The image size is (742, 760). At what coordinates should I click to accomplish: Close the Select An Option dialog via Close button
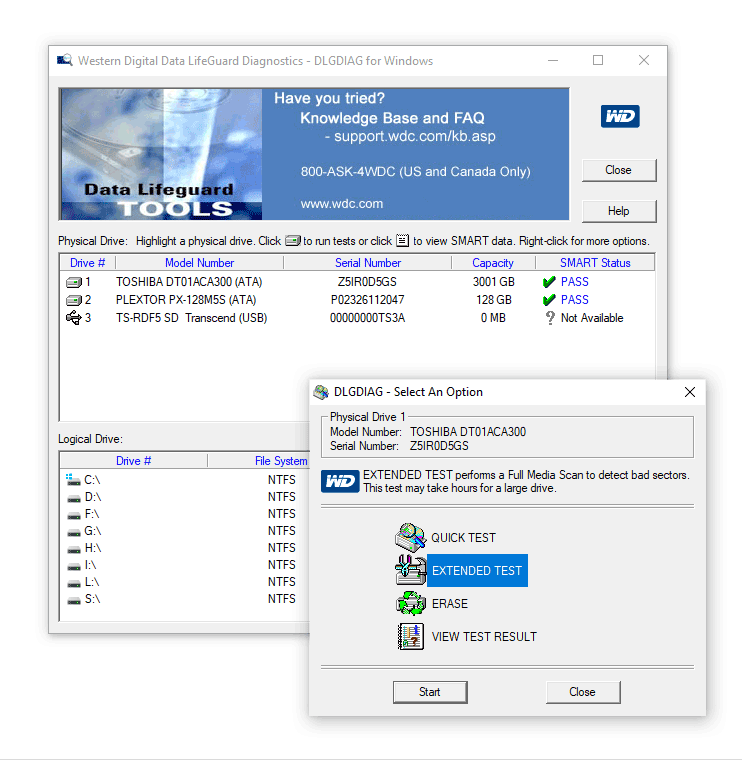click(x=583, y=692)
